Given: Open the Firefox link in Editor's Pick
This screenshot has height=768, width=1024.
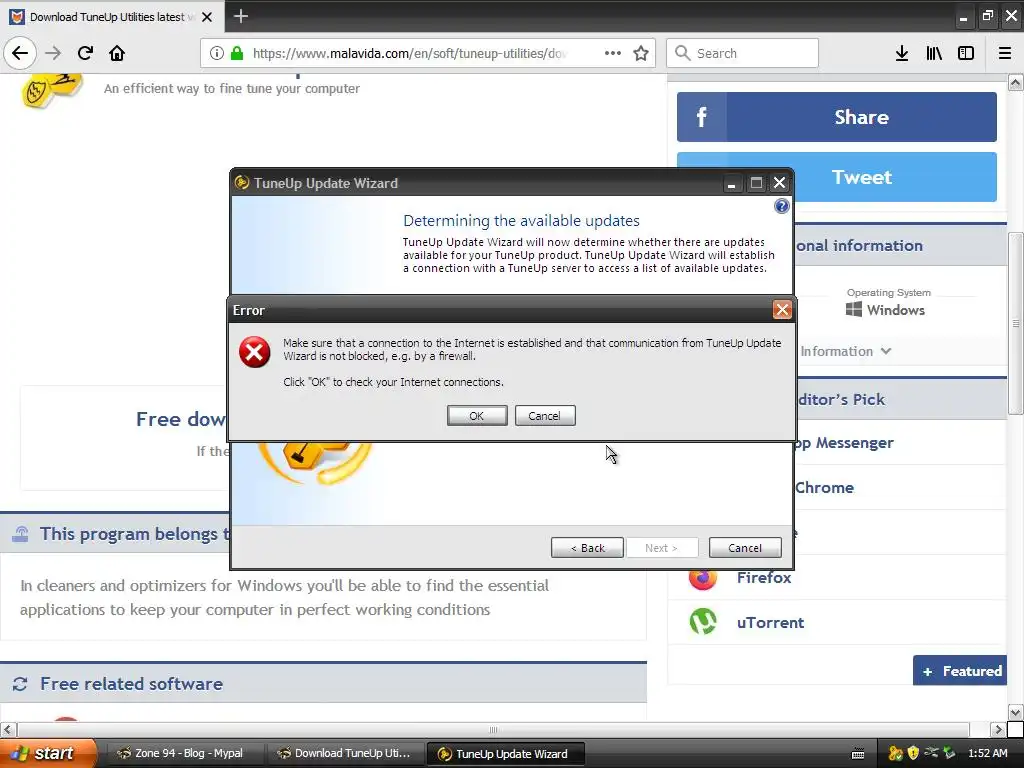Looking at the screenshot, I should (764, 578).
